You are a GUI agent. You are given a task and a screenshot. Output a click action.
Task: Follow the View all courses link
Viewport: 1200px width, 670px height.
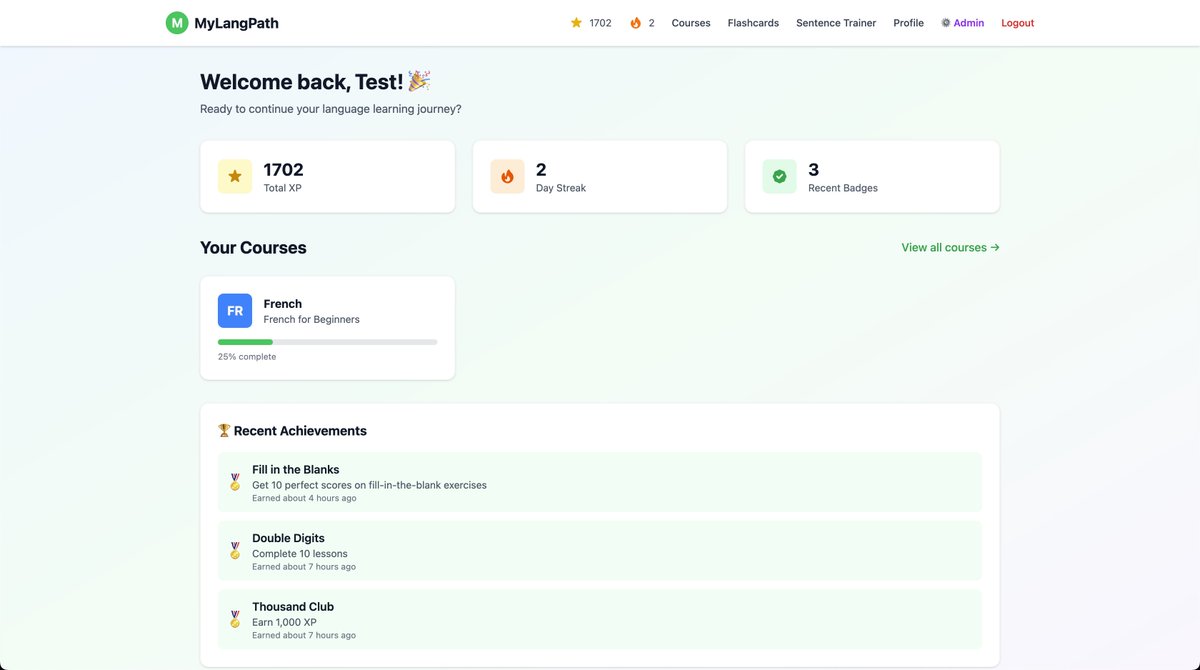[950, 247]
